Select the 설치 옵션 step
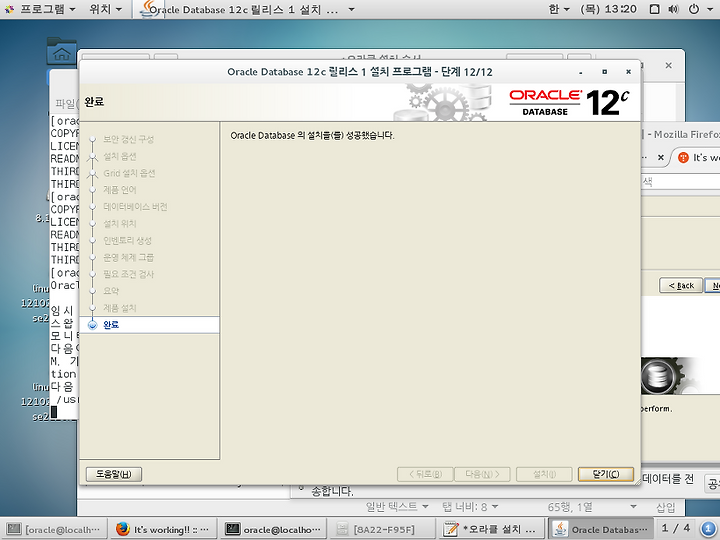Image resolution: width=720 pixels, height=540 pixels. 120,156
